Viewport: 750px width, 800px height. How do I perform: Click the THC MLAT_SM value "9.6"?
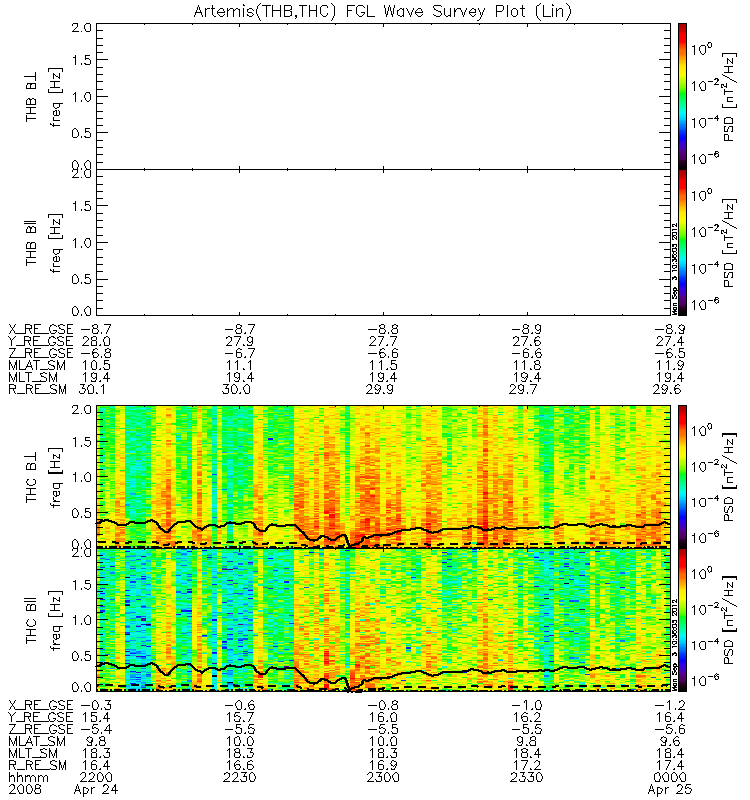(x=670, y=741)
